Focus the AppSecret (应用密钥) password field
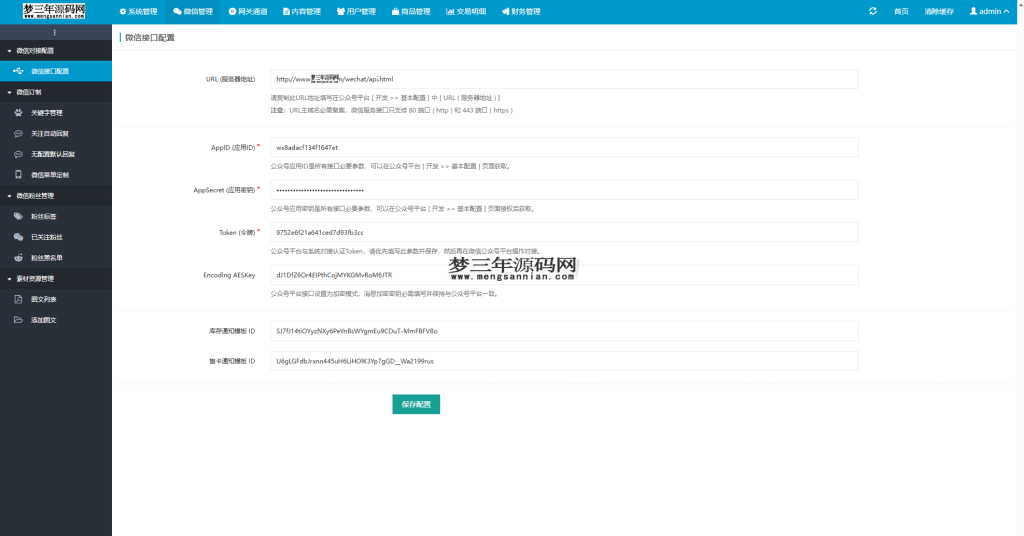 [564, 190]
